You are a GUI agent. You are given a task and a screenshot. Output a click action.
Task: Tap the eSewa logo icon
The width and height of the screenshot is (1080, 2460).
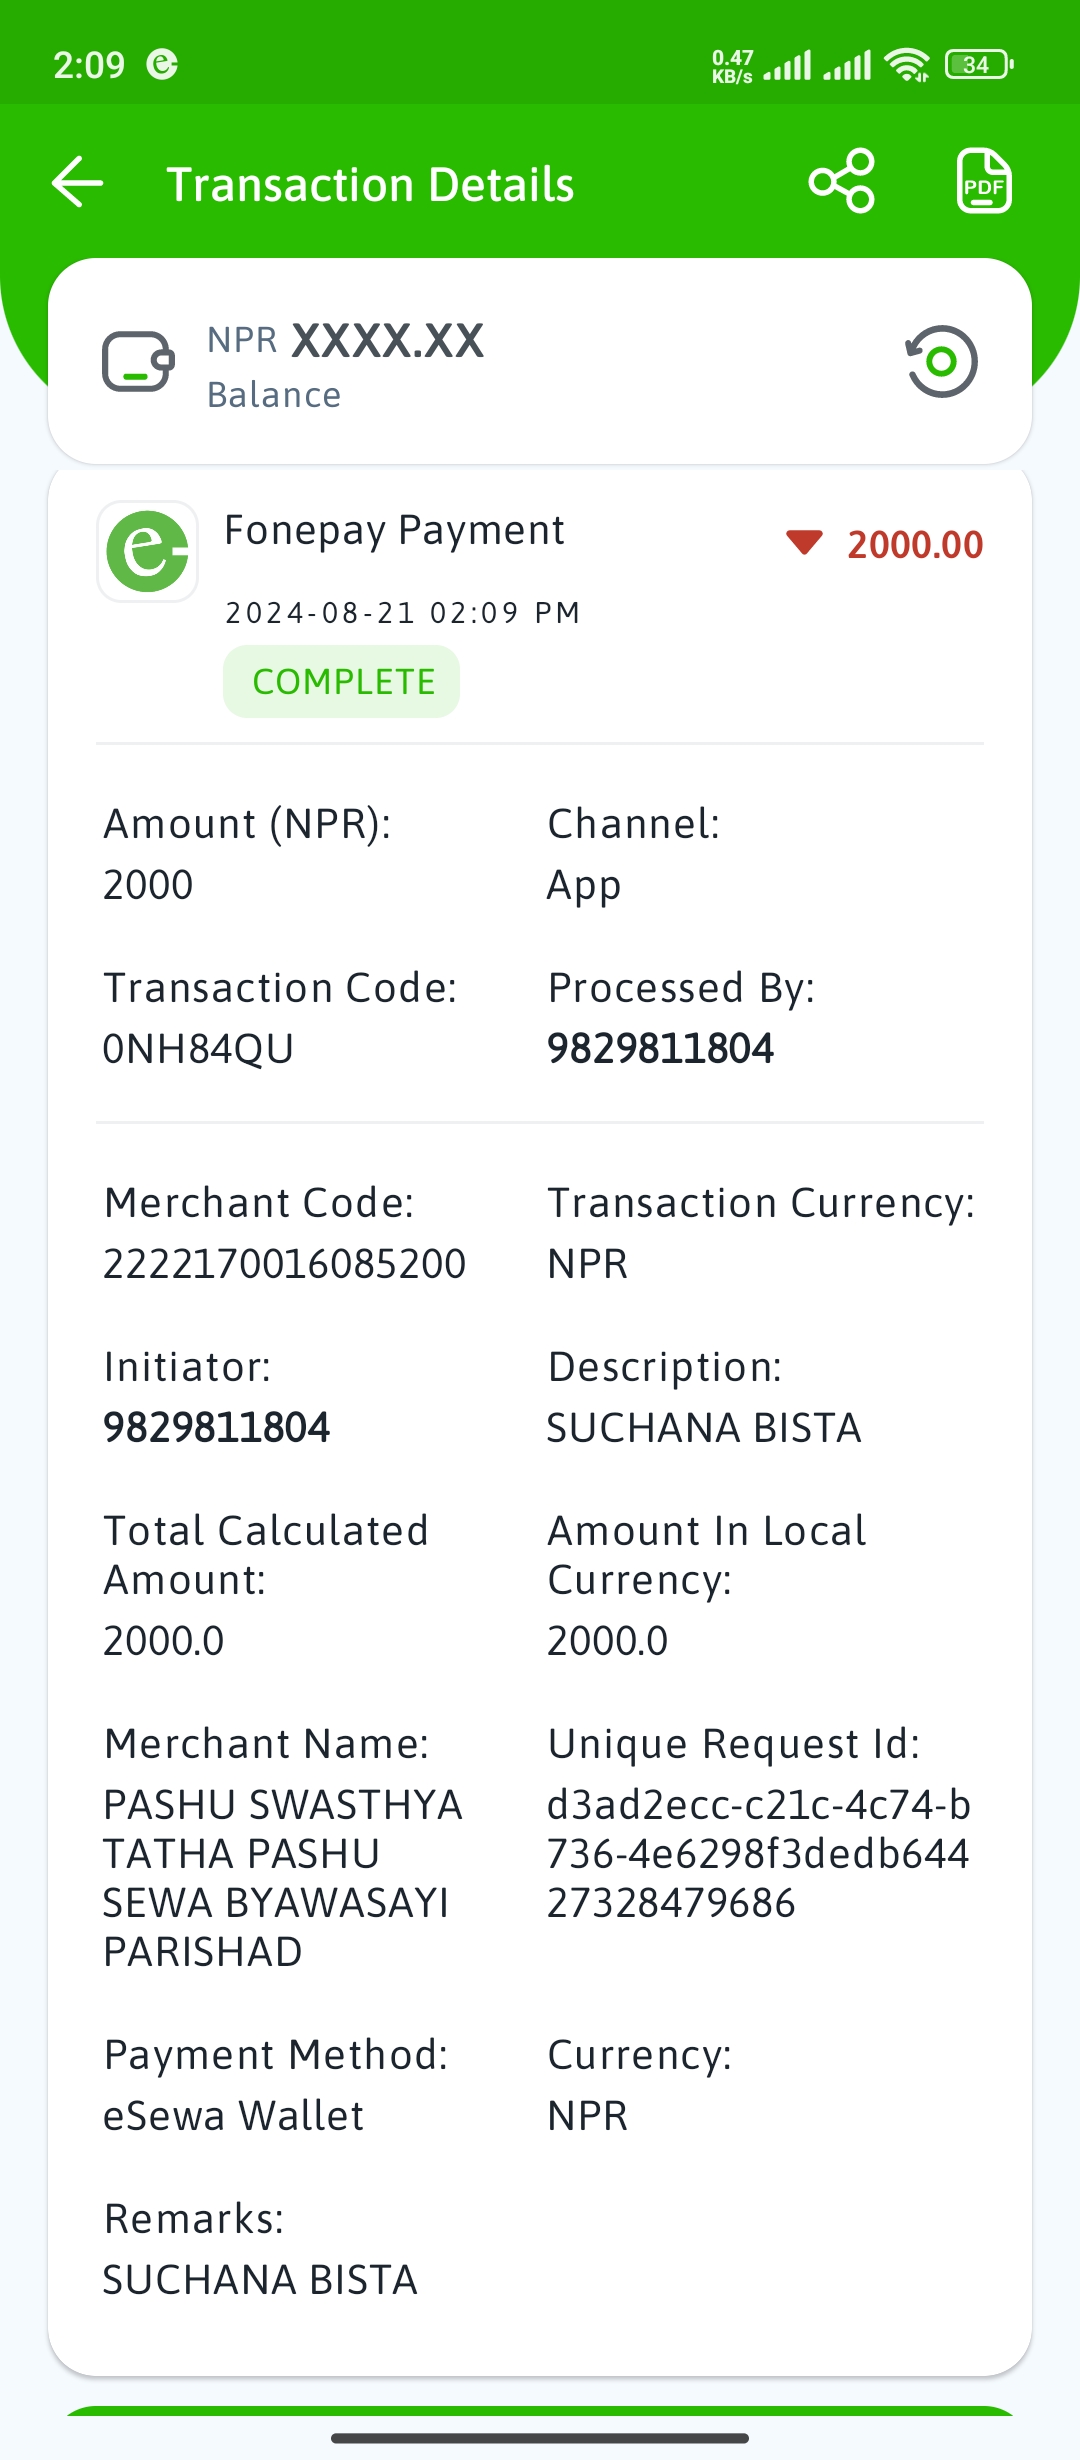147,551
